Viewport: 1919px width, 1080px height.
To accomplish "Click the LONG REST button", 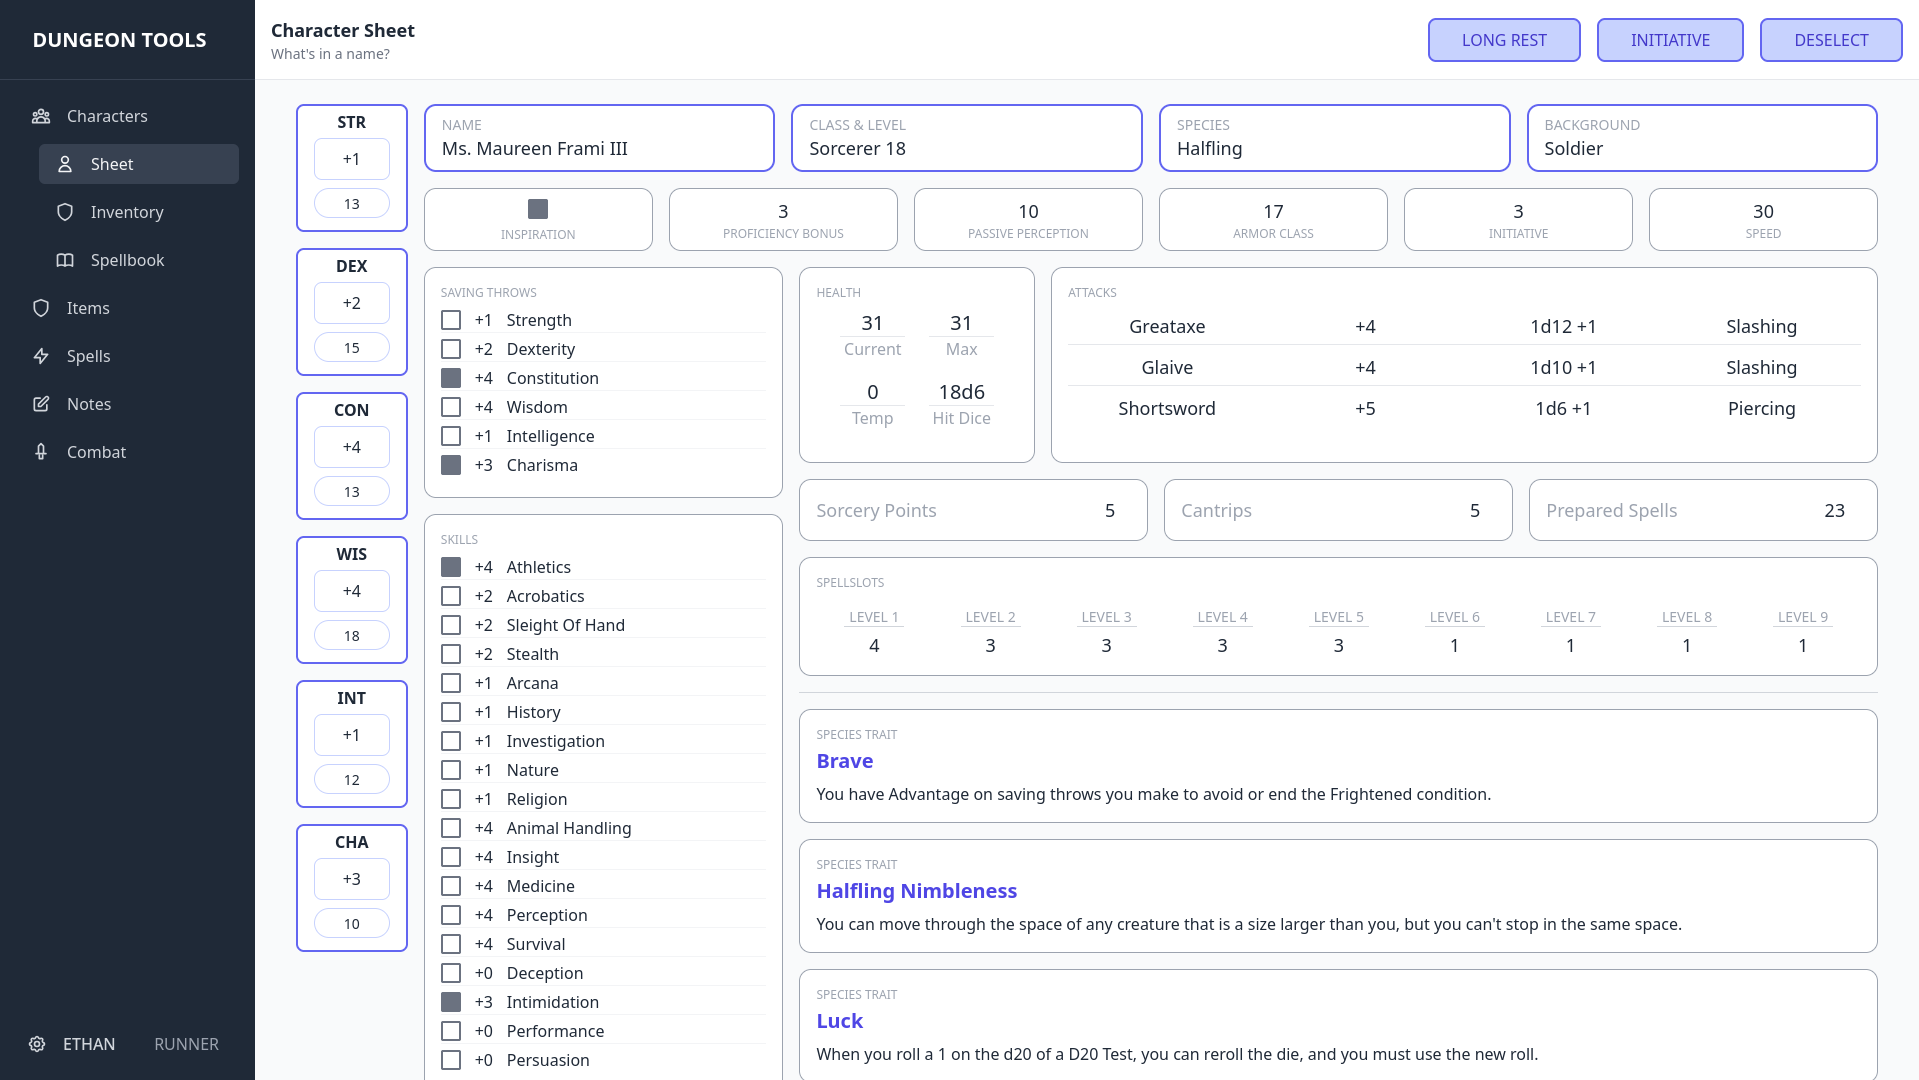I will click(1504, 40).
